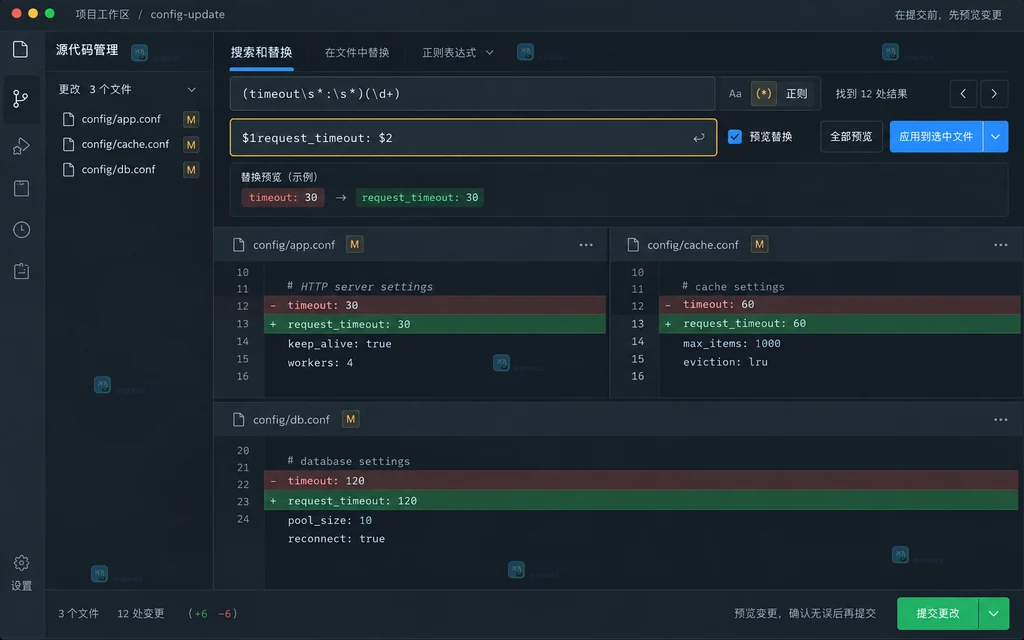Open more options for config/app.conf diff
Screen dimensions: 1024x640
point(586,245)
